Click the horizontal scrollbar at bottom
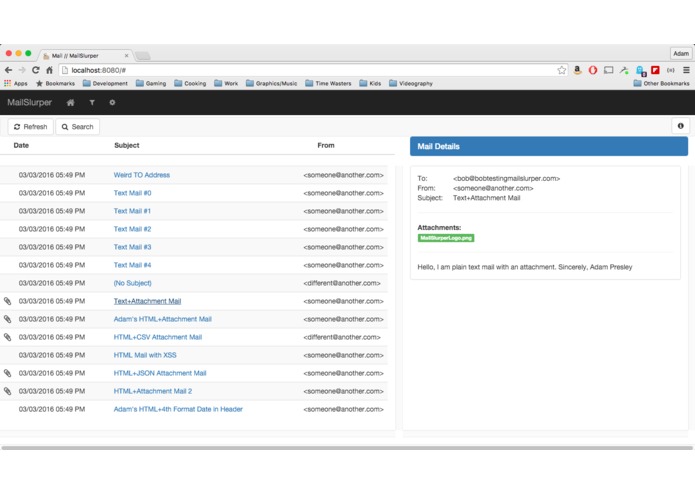The width and height of the screenshot is (695, 494). (348, 448)
